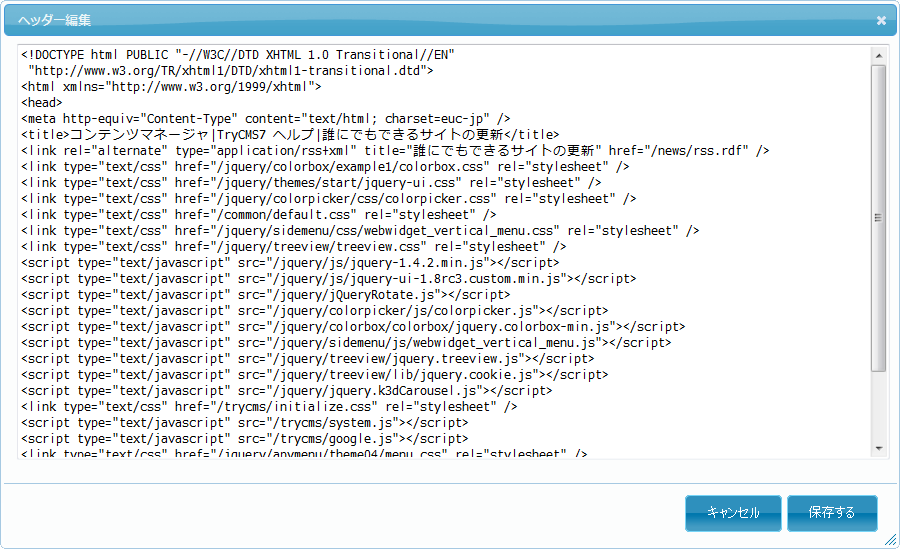900x549 pixels.
Task: Close the ヘッダー編集 dialog with the X icon
Action: click(x=881, y=20)
